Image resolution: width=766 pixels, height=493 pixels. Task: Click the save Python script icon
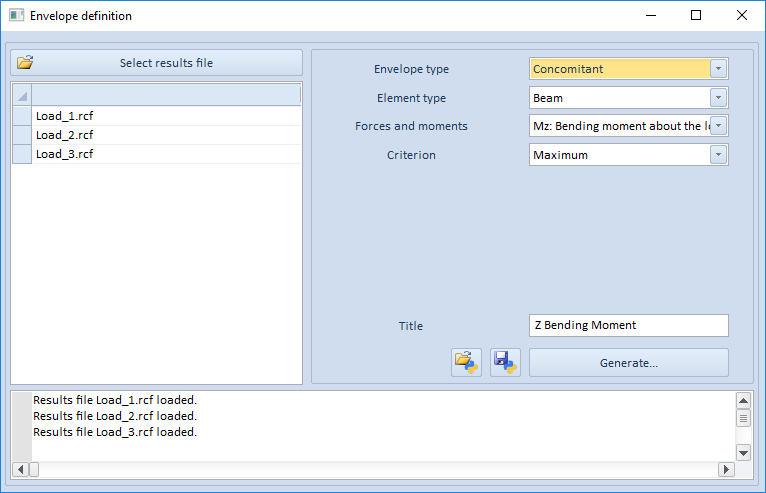505,362
